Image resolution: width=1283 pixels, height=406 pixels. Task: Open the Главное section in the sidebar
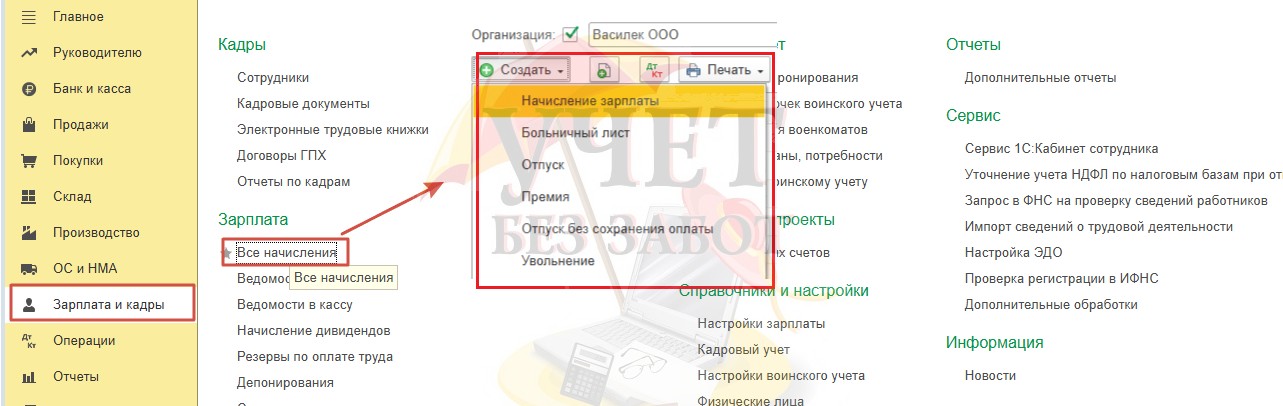tap(78, 16)
